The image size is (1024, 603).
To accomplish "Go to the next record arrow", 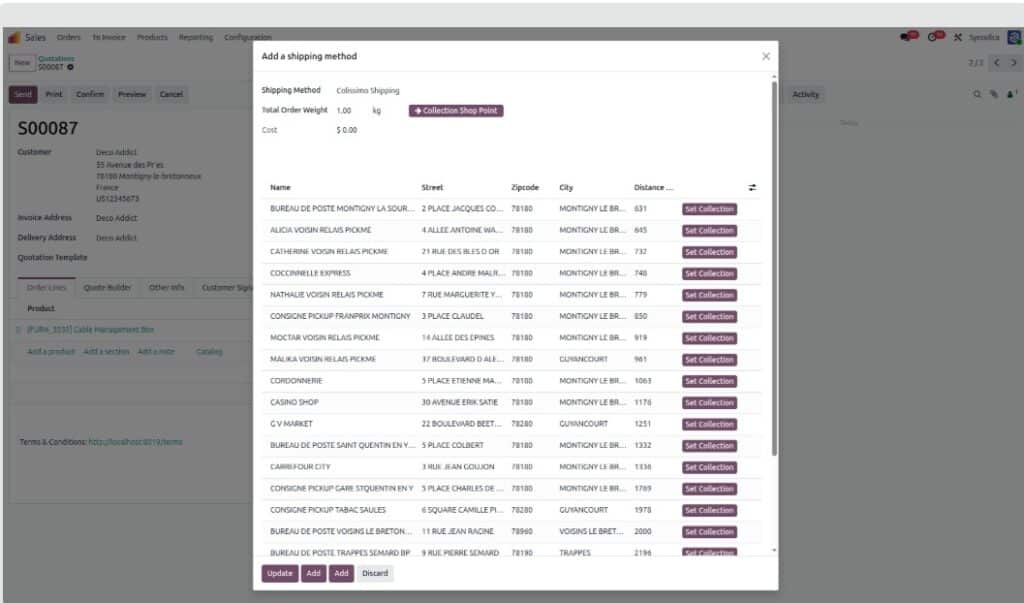I will pos(1014,63).
